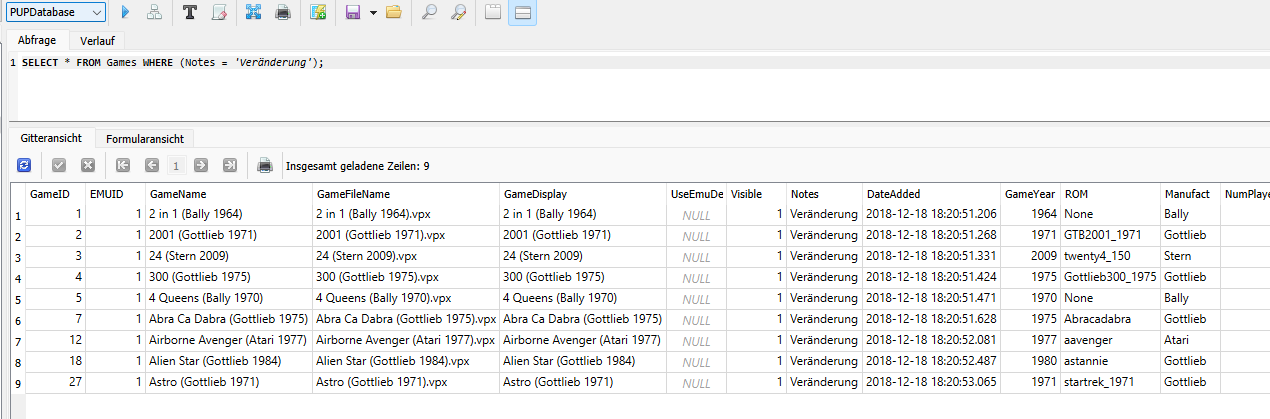Open the PUPDatabase dropdown

coord(57,12)
